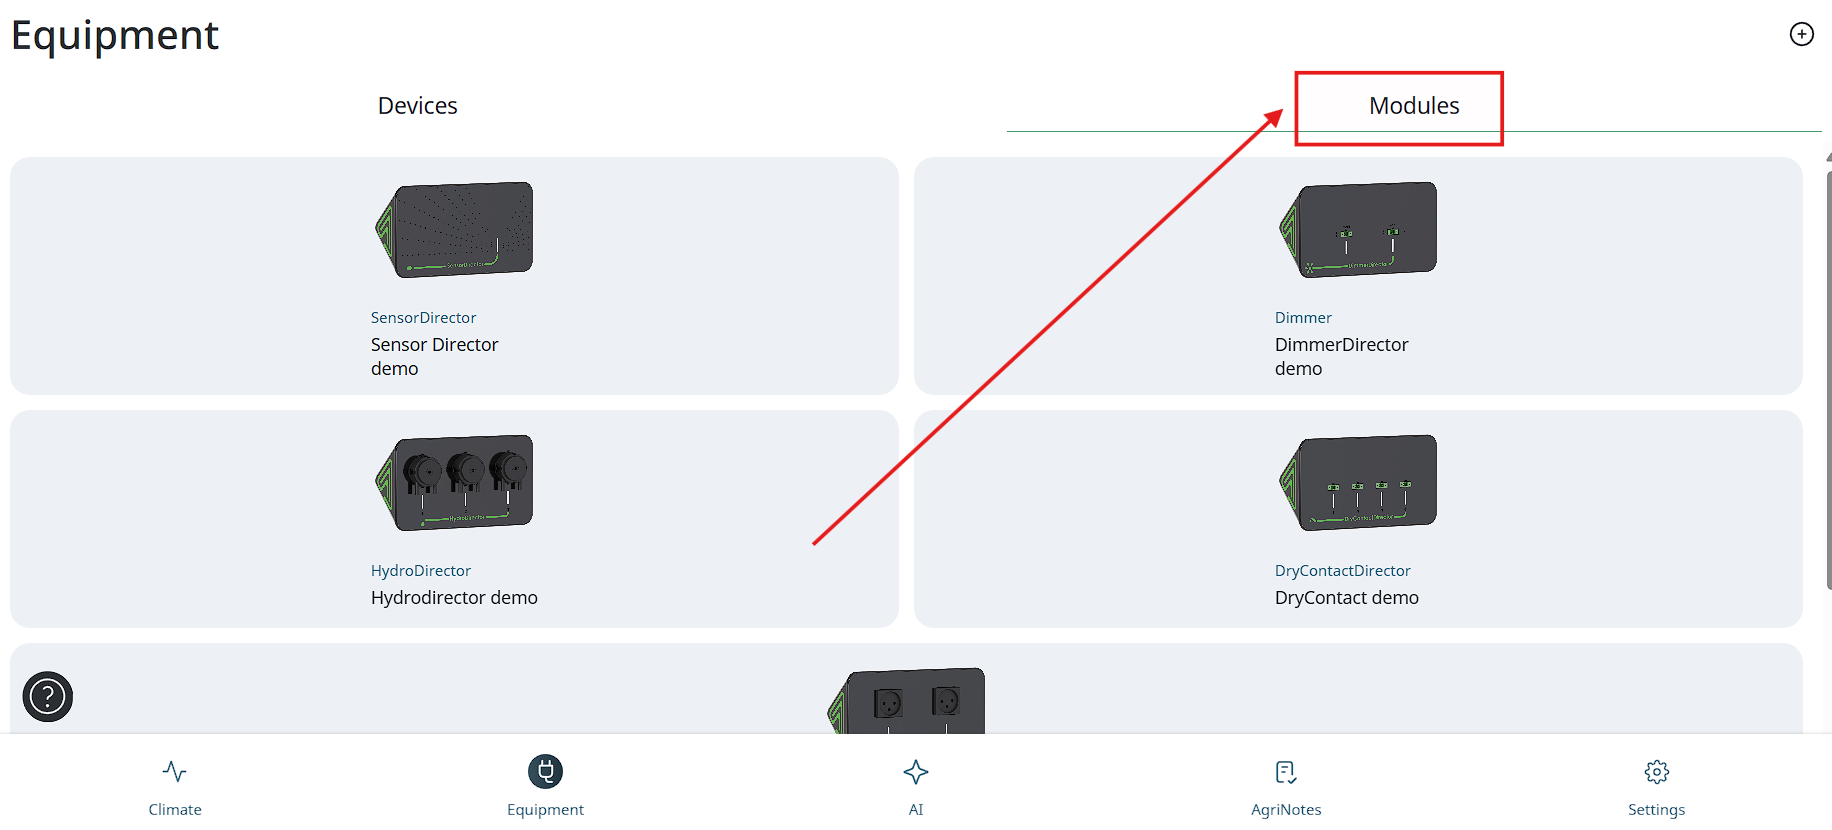Switch to the Modules tab
The width and height of the screenshot is (1832, 830).
coord(1414,106)
